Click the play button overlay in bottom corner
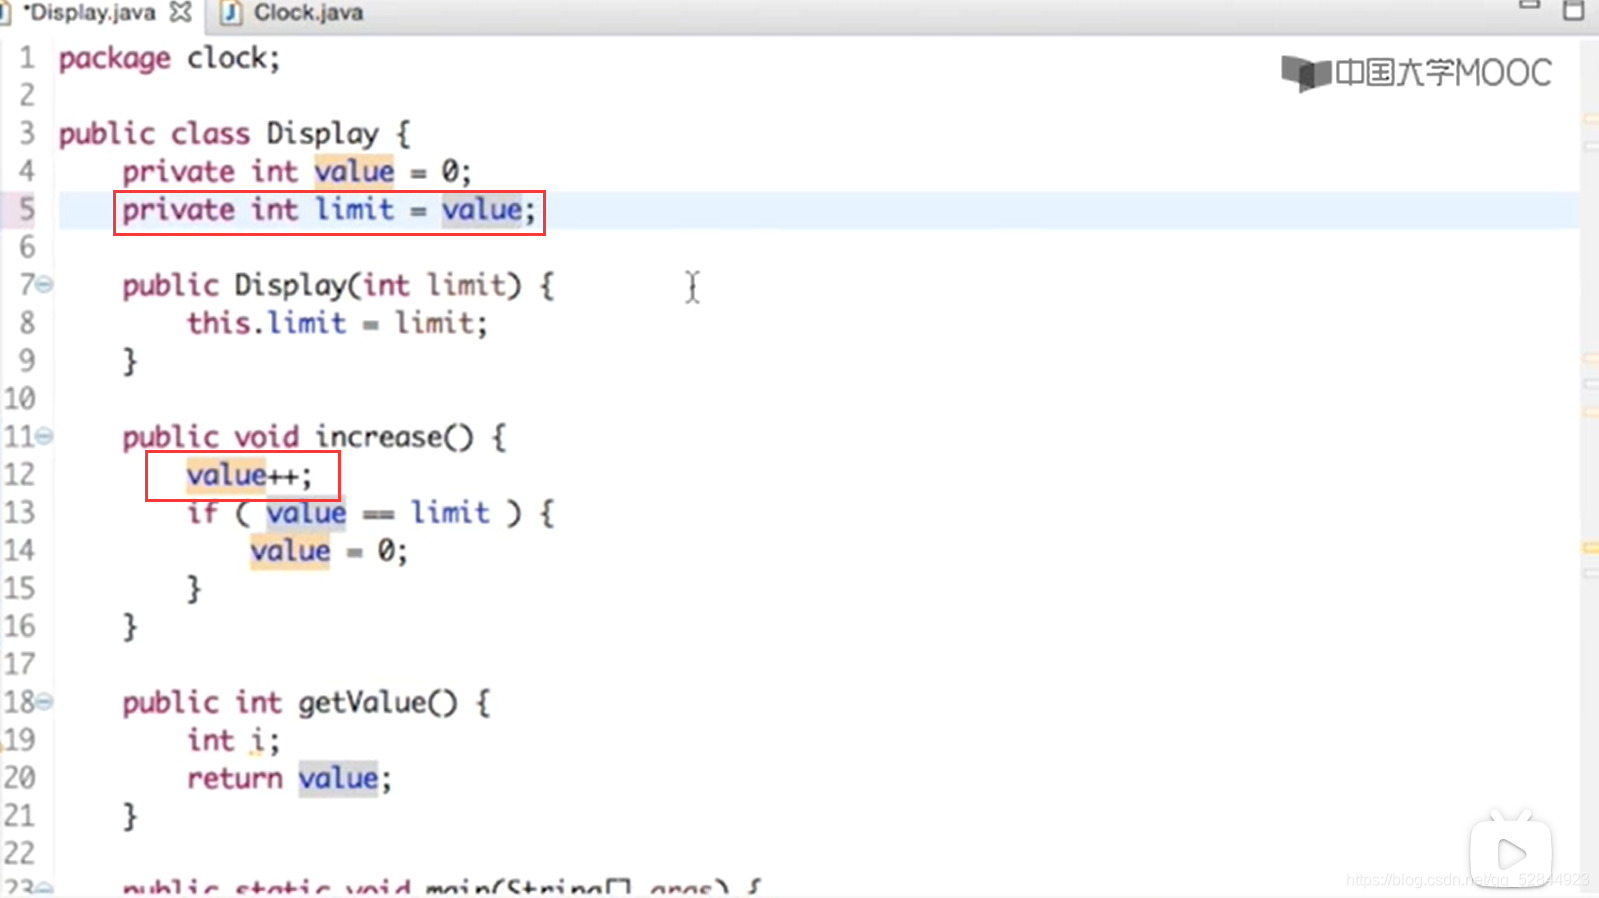 coord(1511,853)
